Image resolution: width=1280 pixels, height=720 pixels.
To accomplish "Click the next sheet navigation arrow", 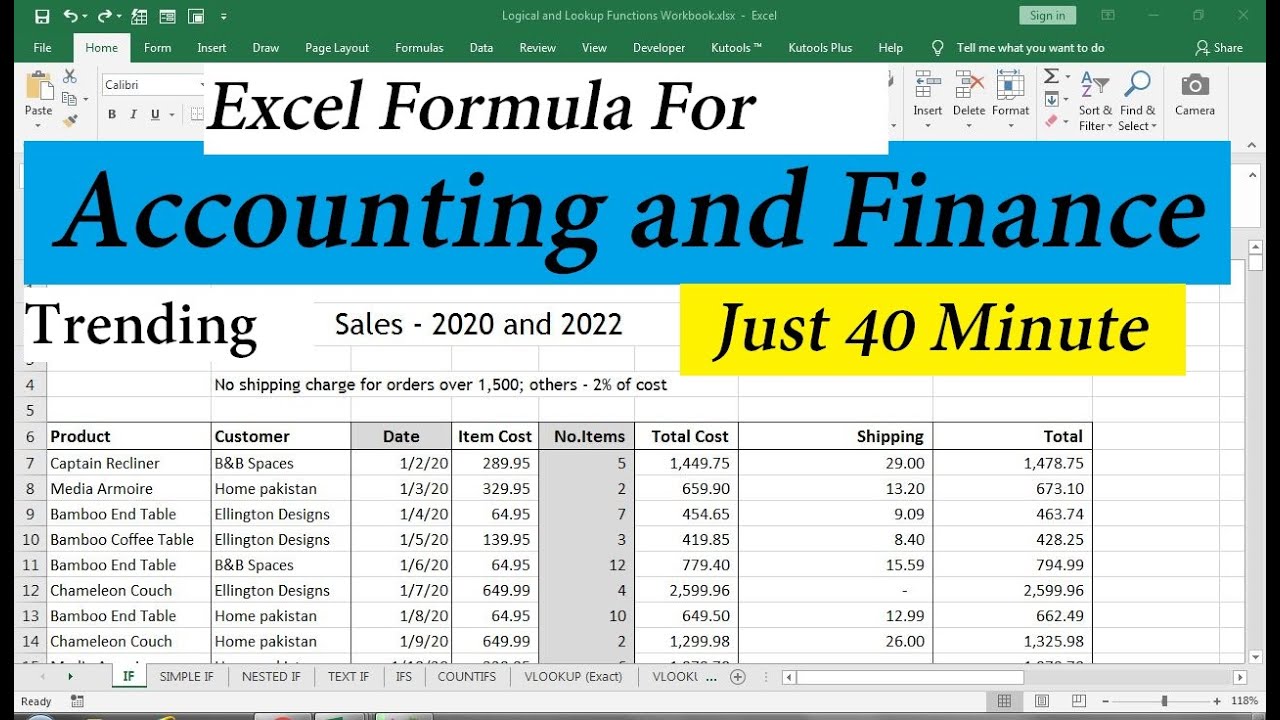I will coord(70,677).
